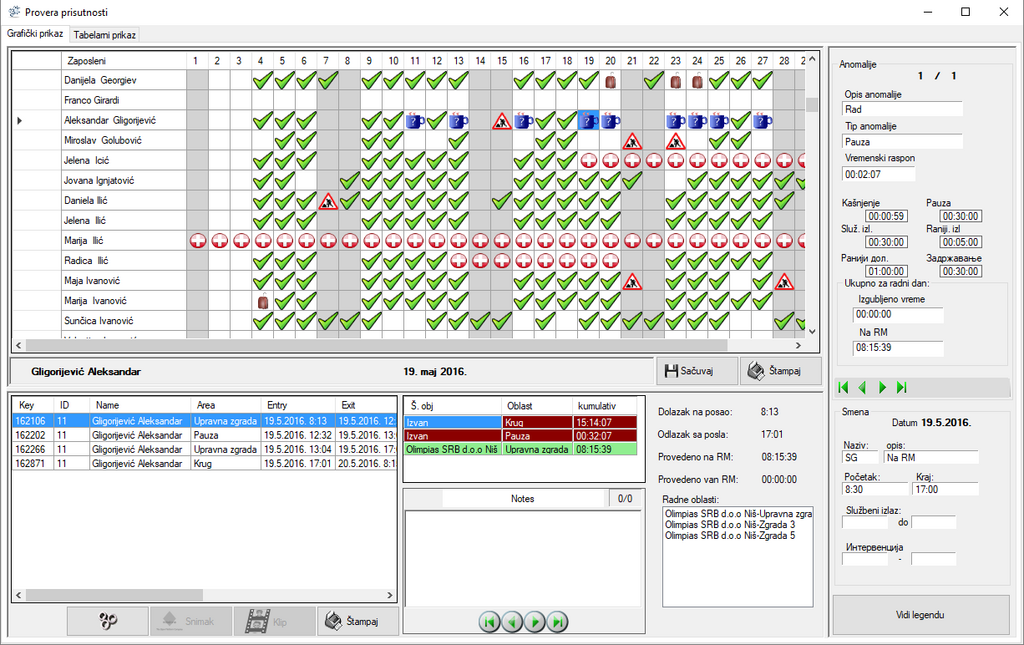Jump to the first anomaly with the green arrow

(x=843, y=387)
